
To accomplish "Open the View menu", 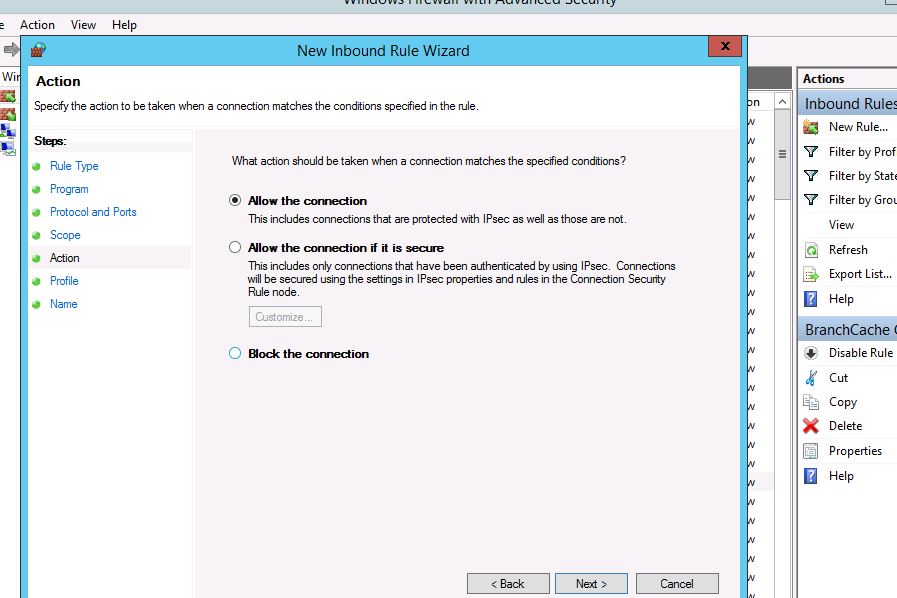I will tap(84, 25).
